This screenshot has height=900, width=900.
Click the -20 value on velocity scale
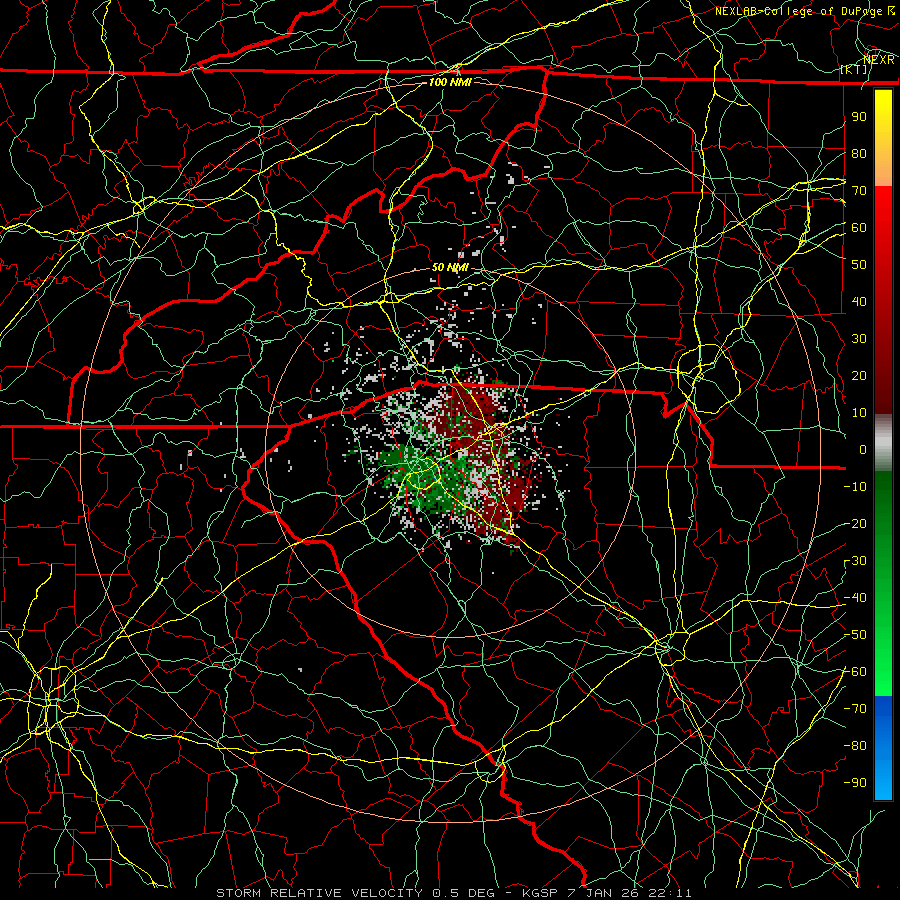point(855,524)
